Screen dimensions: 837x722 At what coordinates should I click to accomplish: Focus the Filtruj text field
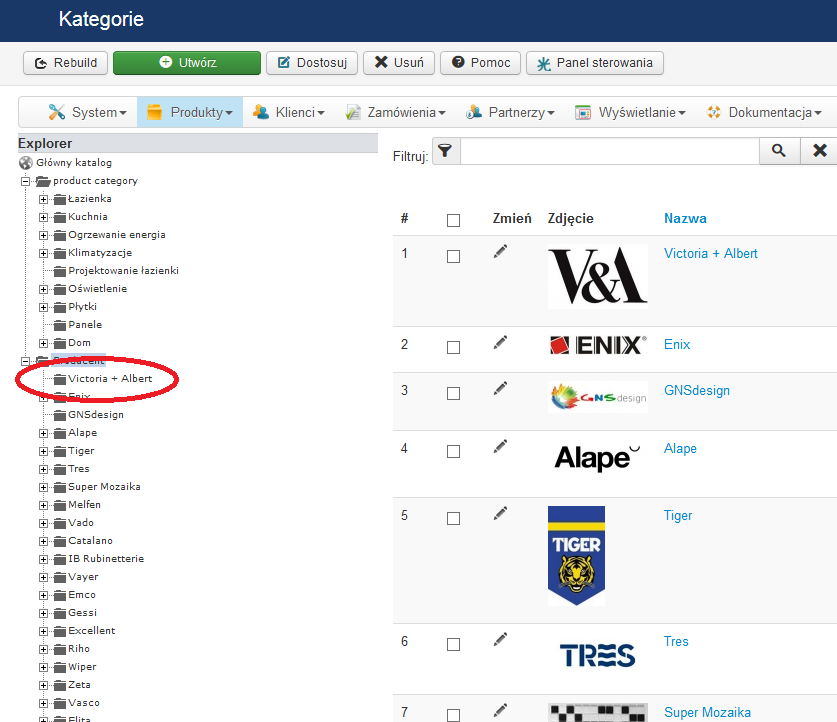coord(610,151)
